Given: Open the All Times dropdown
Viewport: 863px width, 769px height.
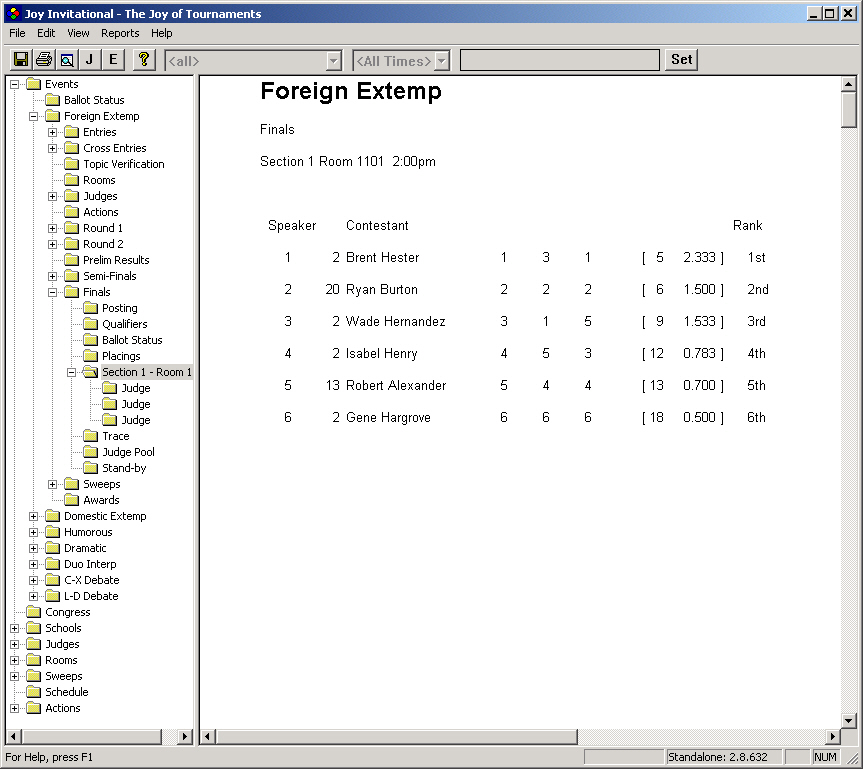Looking at the screenshot, I should 441,61.
